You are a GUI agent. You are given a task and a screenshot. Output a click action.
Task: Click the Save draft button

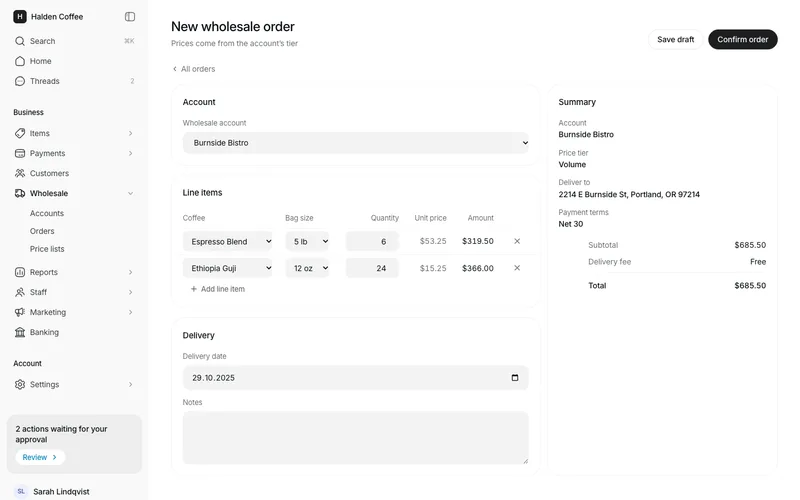click(x=676, y=39)
